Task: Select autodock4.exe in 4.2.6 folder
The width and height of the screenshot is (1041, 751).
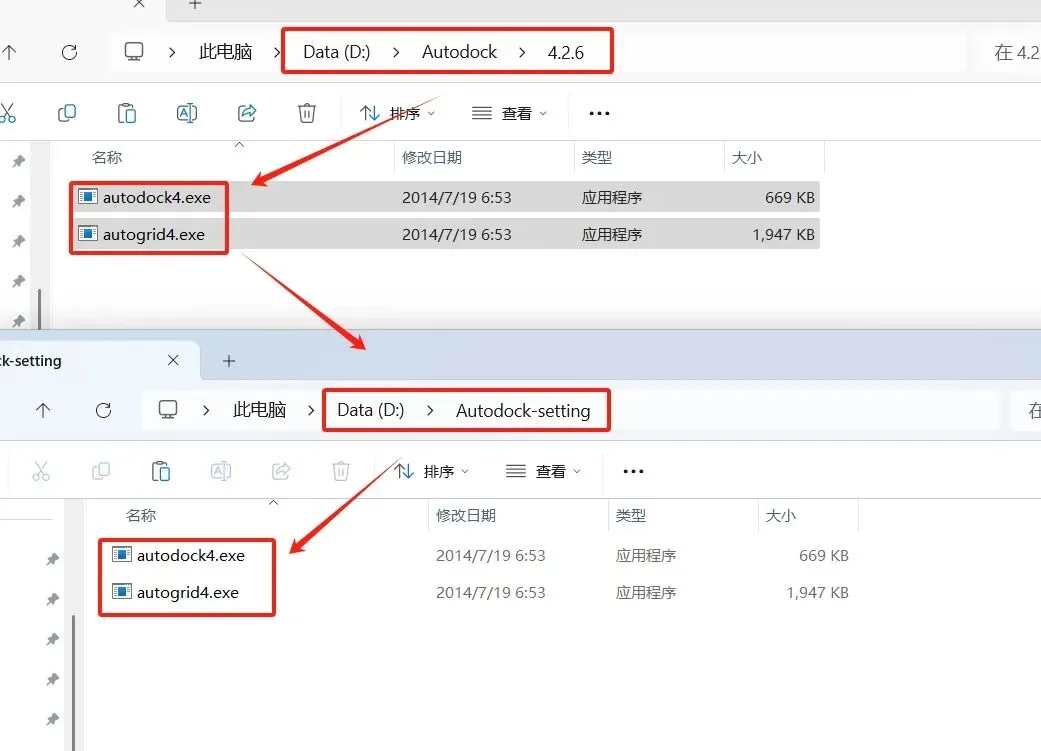Action: coord(446,197)
